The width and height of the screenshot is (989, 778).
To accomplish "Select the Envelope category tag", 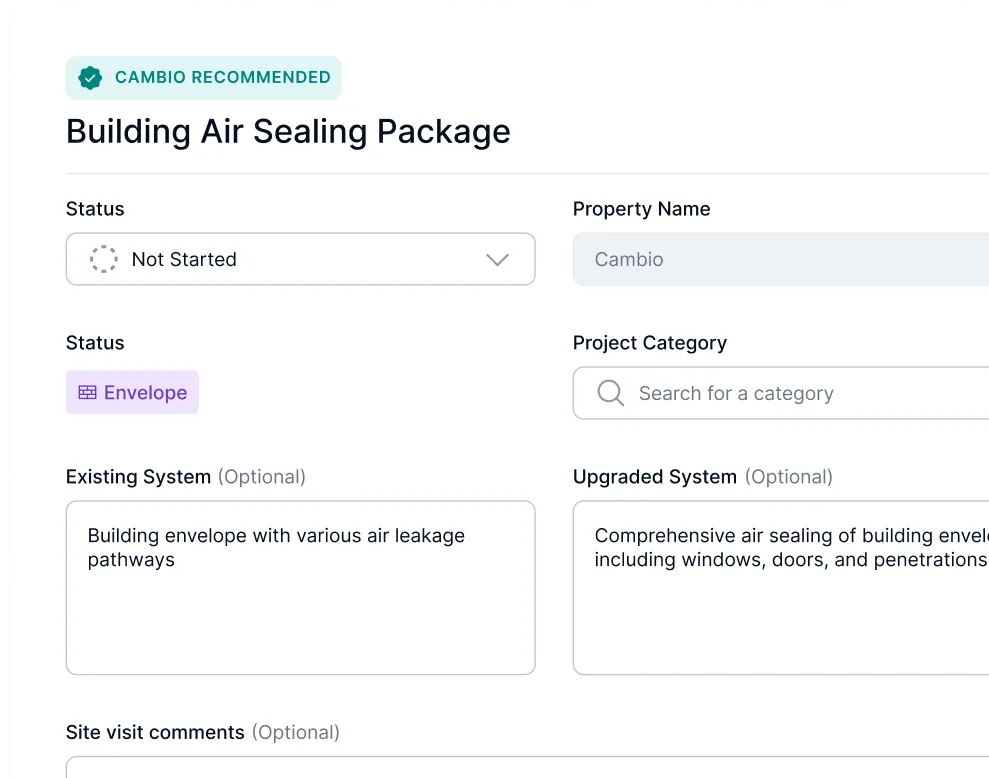I will pos(131,392).
